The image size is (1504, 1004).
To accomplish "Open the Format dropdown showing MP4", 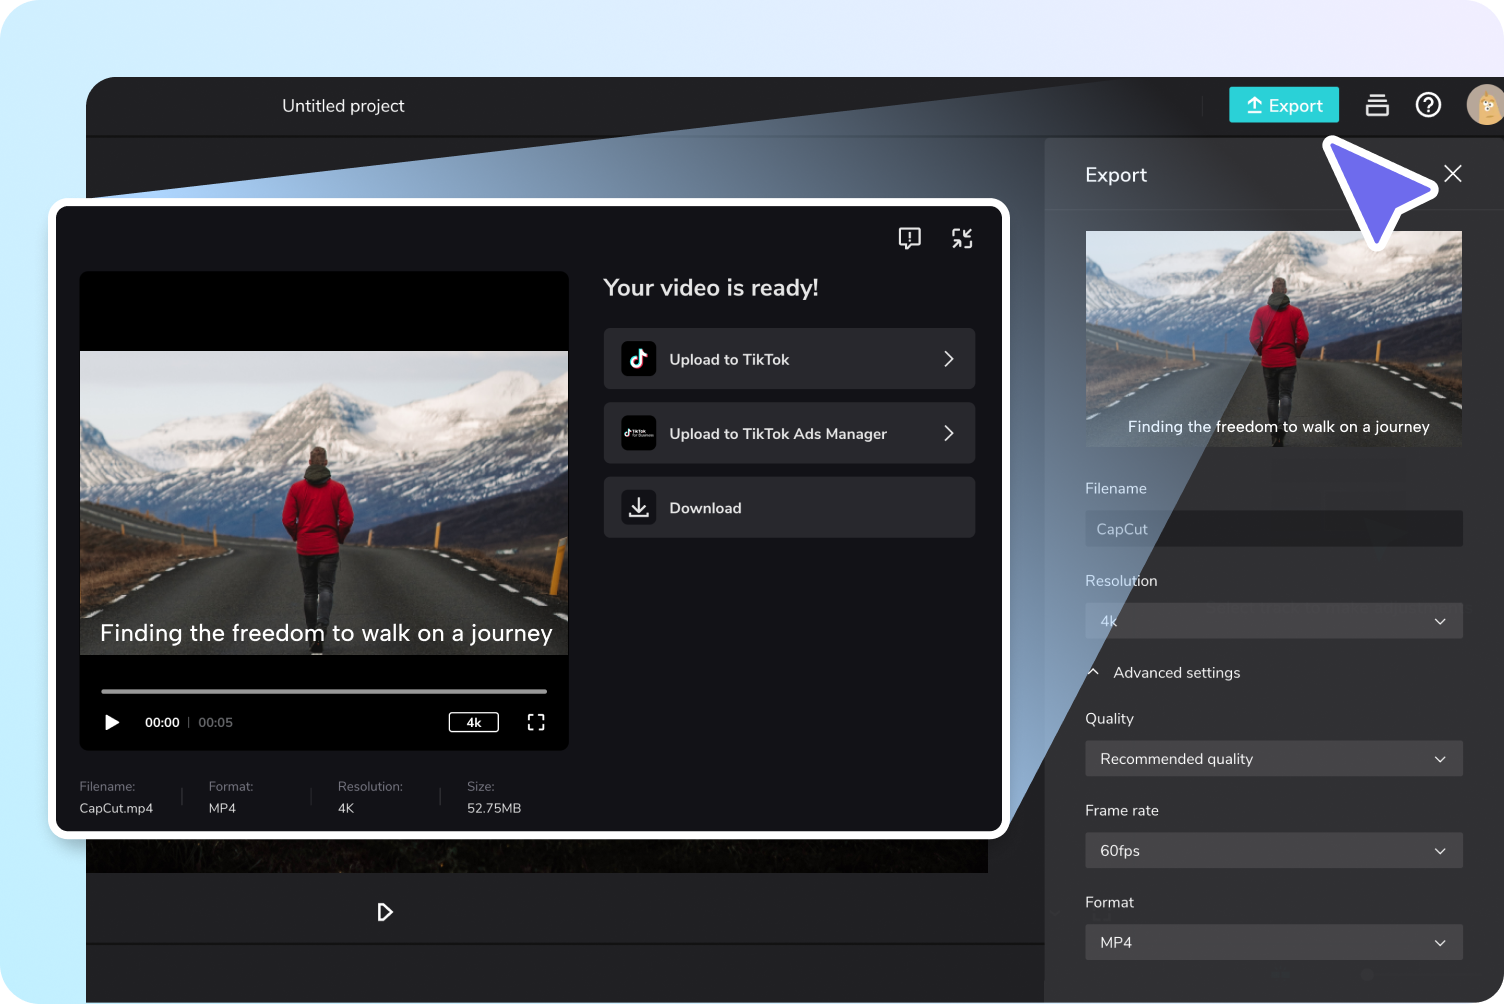I will [1274, 943].
